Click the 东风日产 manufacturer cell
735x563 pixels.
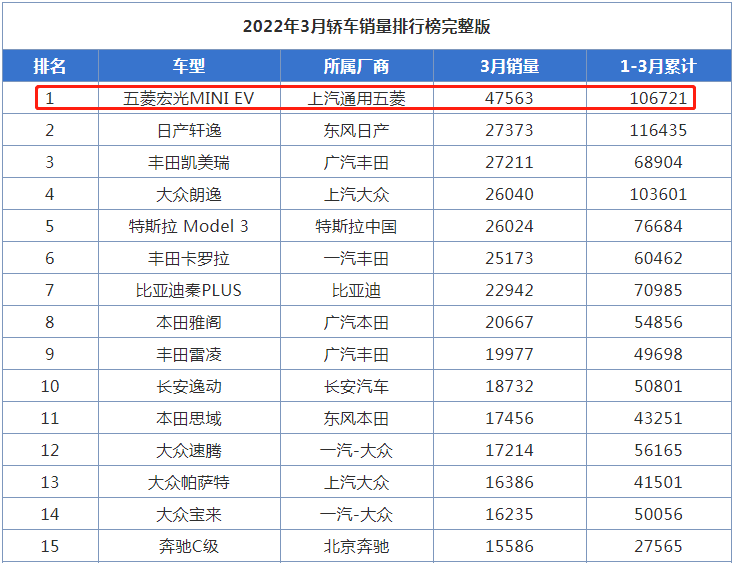(x=356, y=130)
